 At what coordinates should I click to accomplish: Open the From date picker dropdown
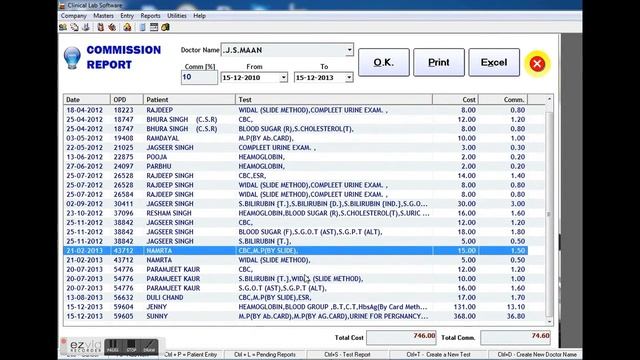[283, 78]
